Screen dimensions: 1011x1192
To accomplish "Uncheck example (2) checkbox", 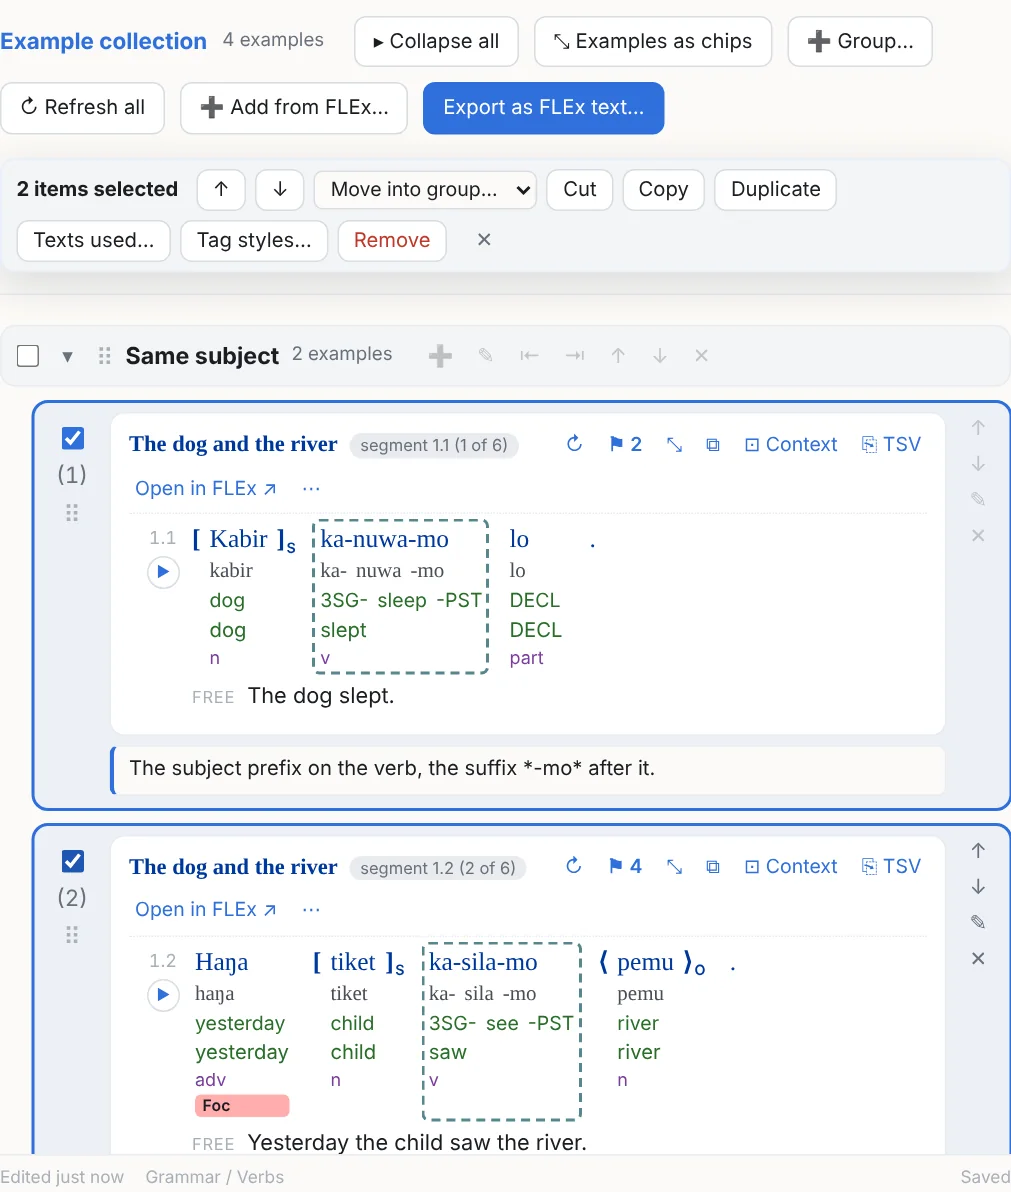I will (73, 861).
